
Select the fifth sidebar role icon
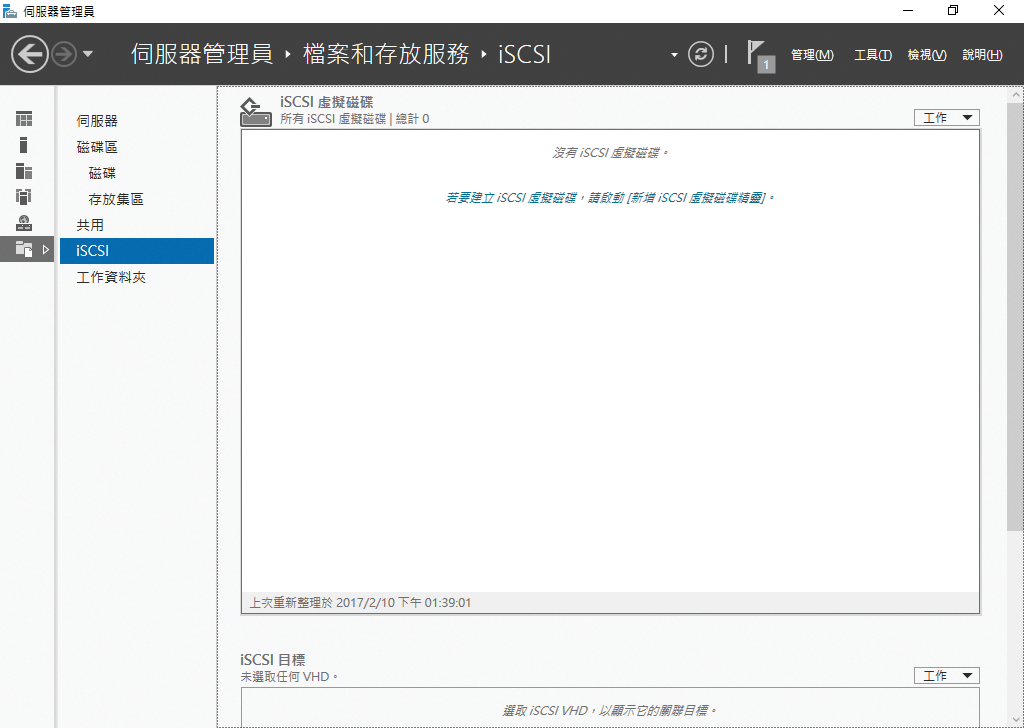coord(24,223)
